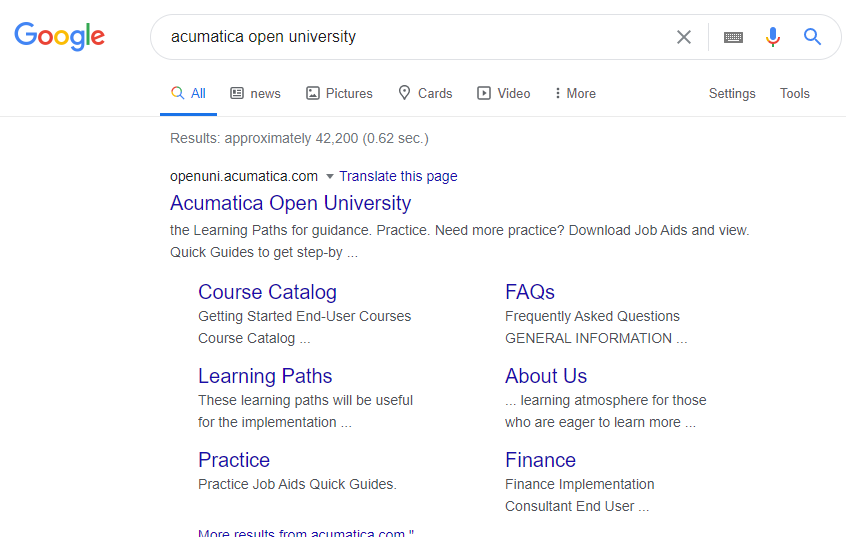Open search Settings
Image resolution: width=846 pixels, height=537 pixels.
(x=732, y=93)
